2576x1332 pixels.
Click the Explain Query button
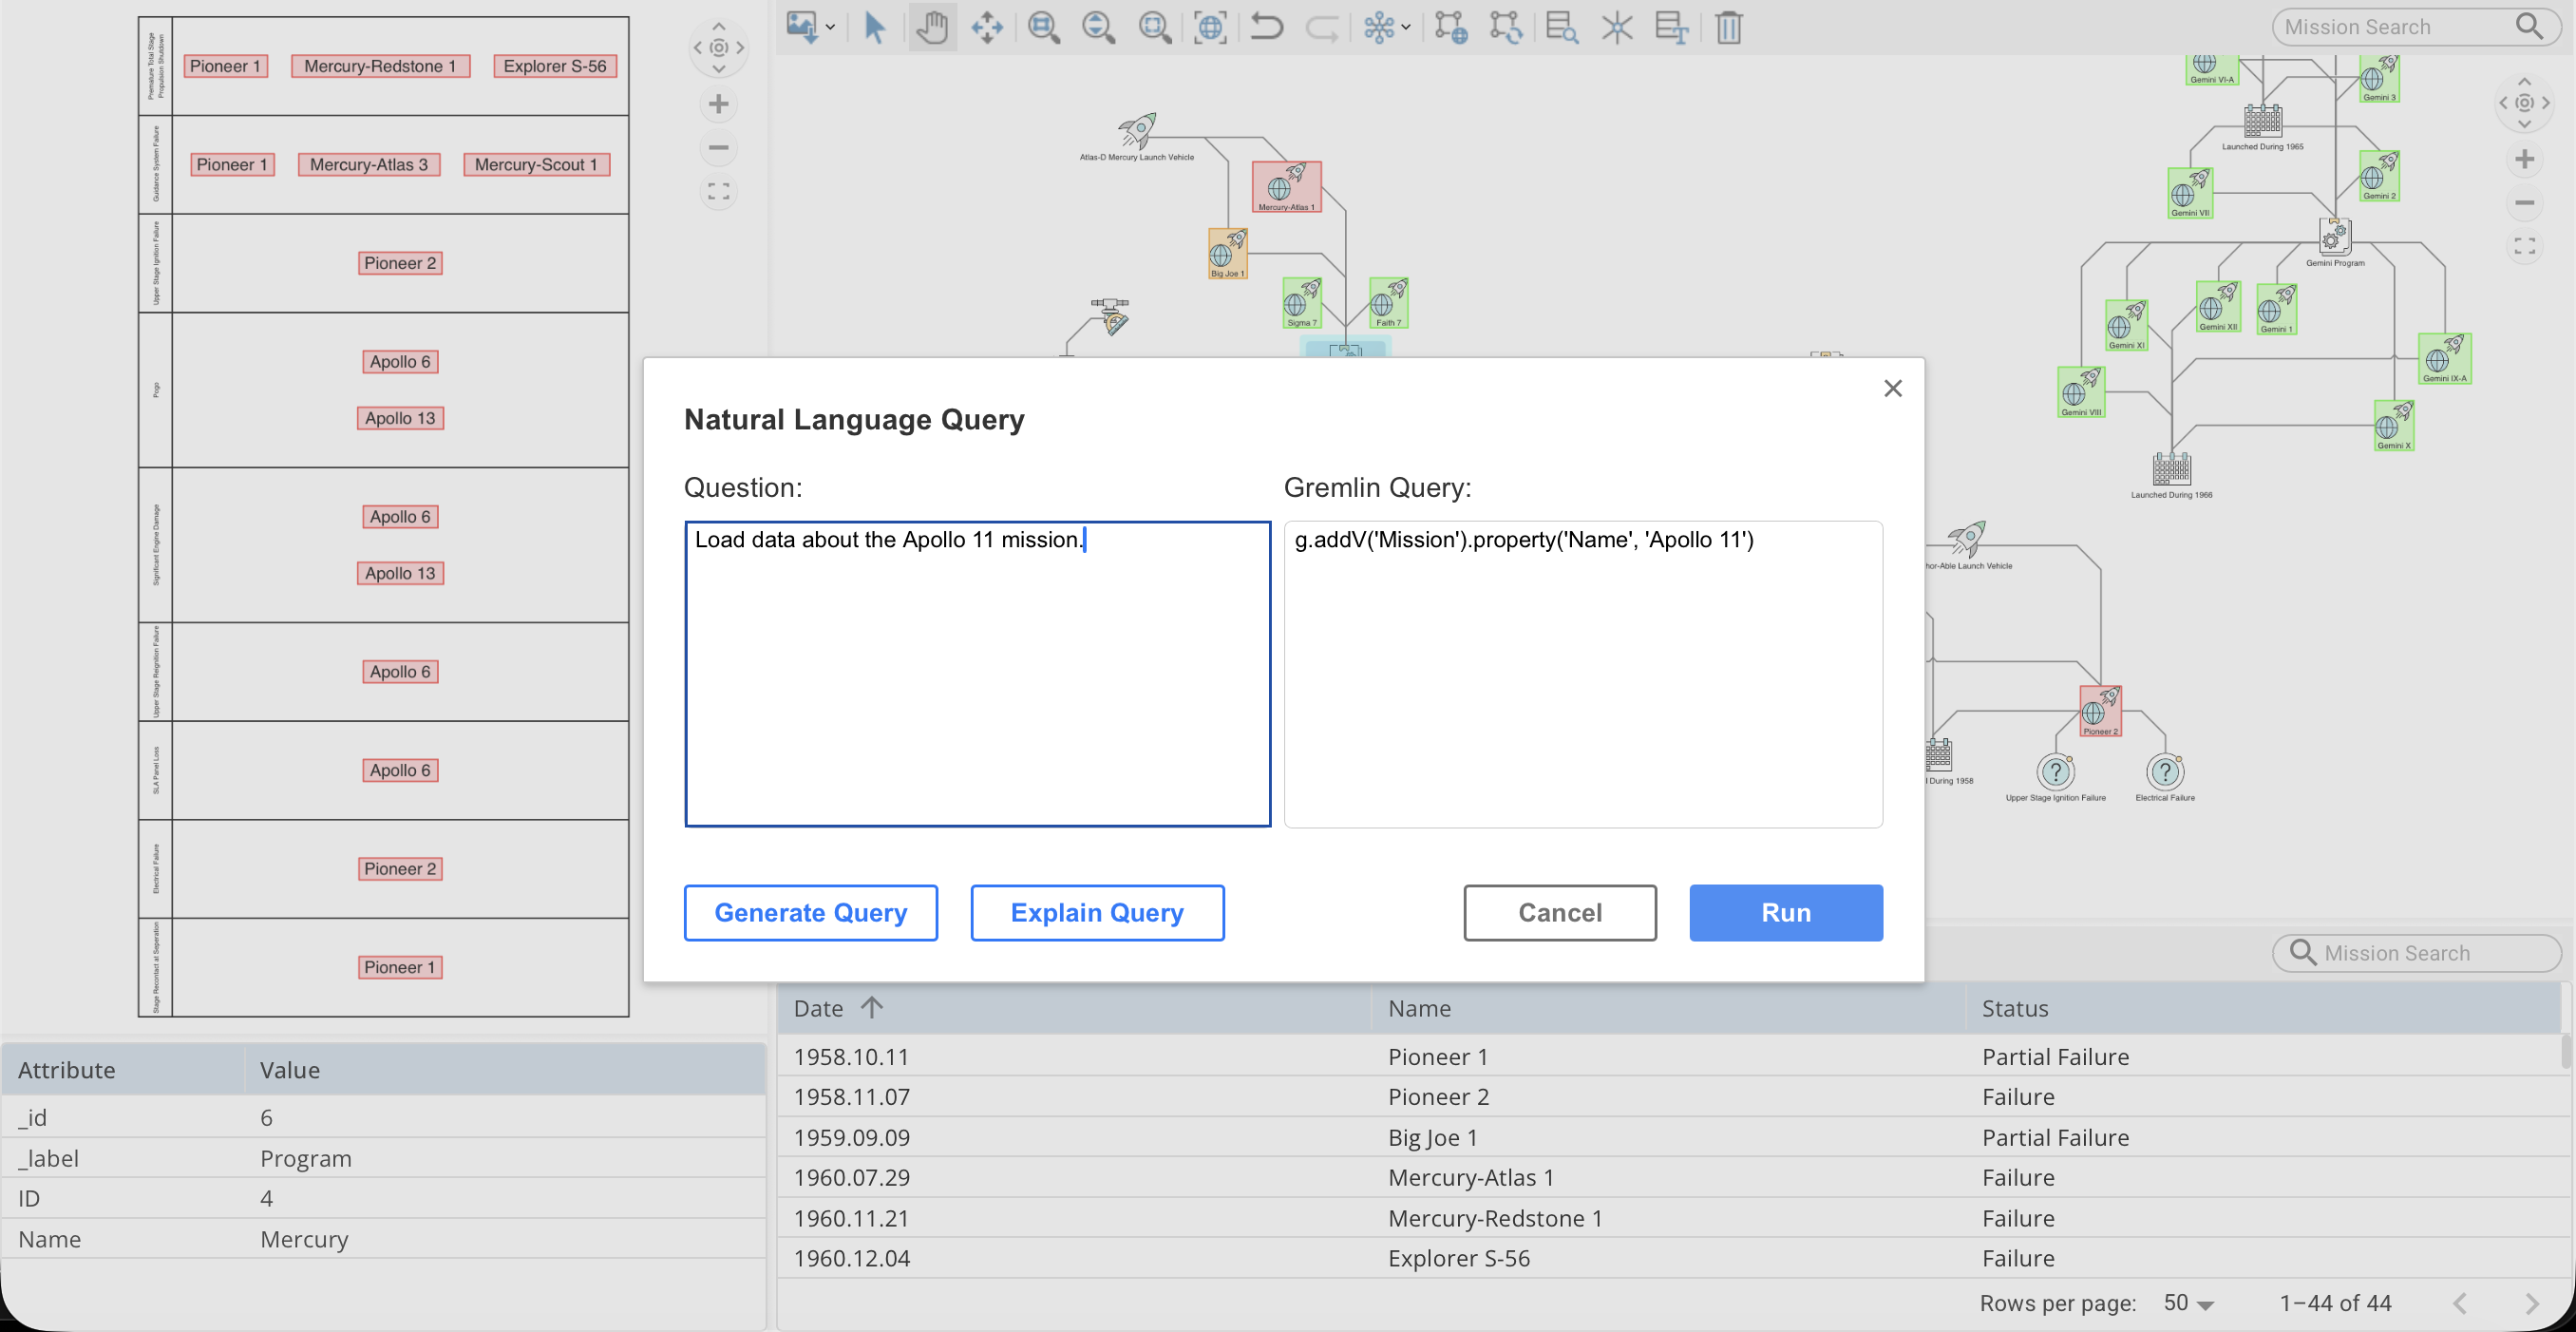[x=1097, y=912]
